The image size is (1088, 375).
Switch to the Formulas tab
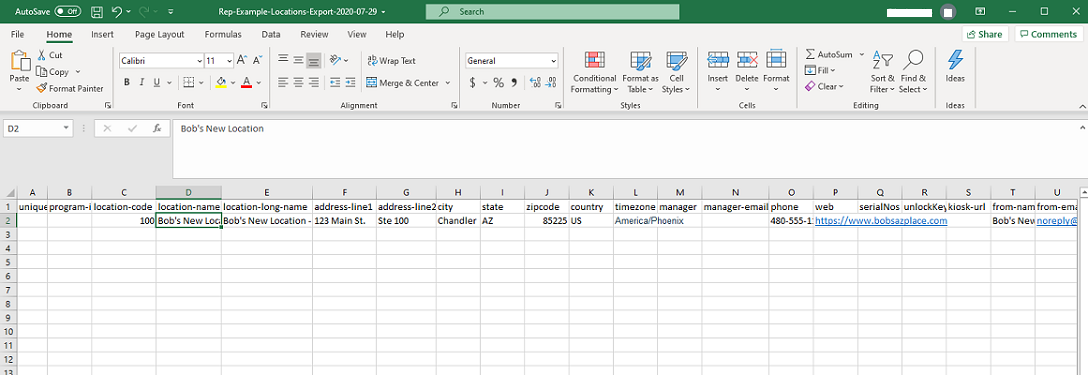click(223, 34)
